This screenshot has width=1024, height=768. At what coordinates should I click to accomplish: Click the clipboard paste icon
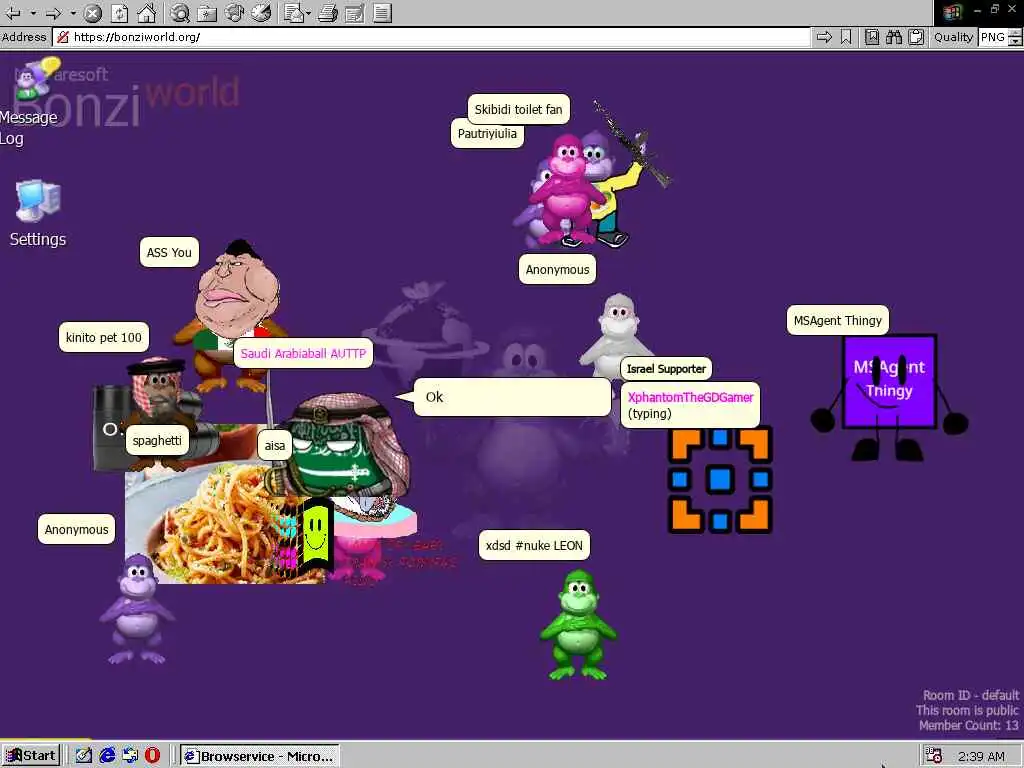tap(916, 37)
